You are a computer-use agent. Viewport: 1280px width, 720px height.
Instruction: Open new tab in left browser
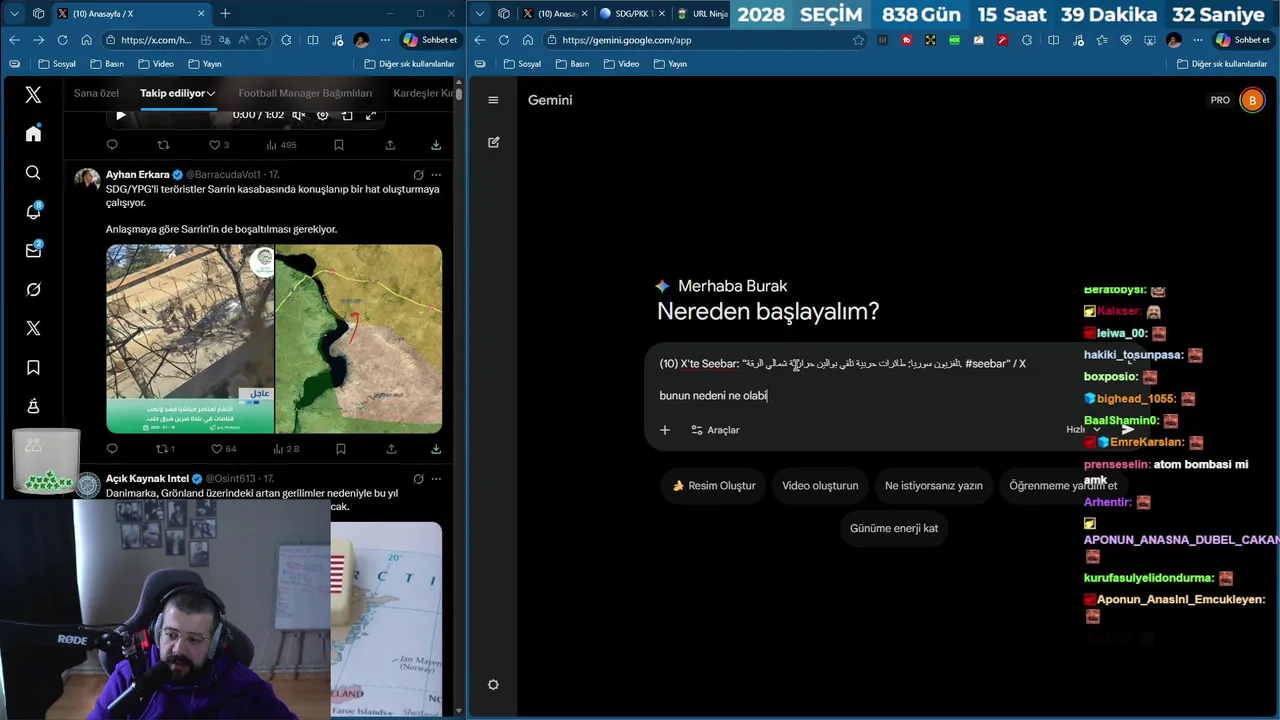pyautogui.click(x=225, y=13)
